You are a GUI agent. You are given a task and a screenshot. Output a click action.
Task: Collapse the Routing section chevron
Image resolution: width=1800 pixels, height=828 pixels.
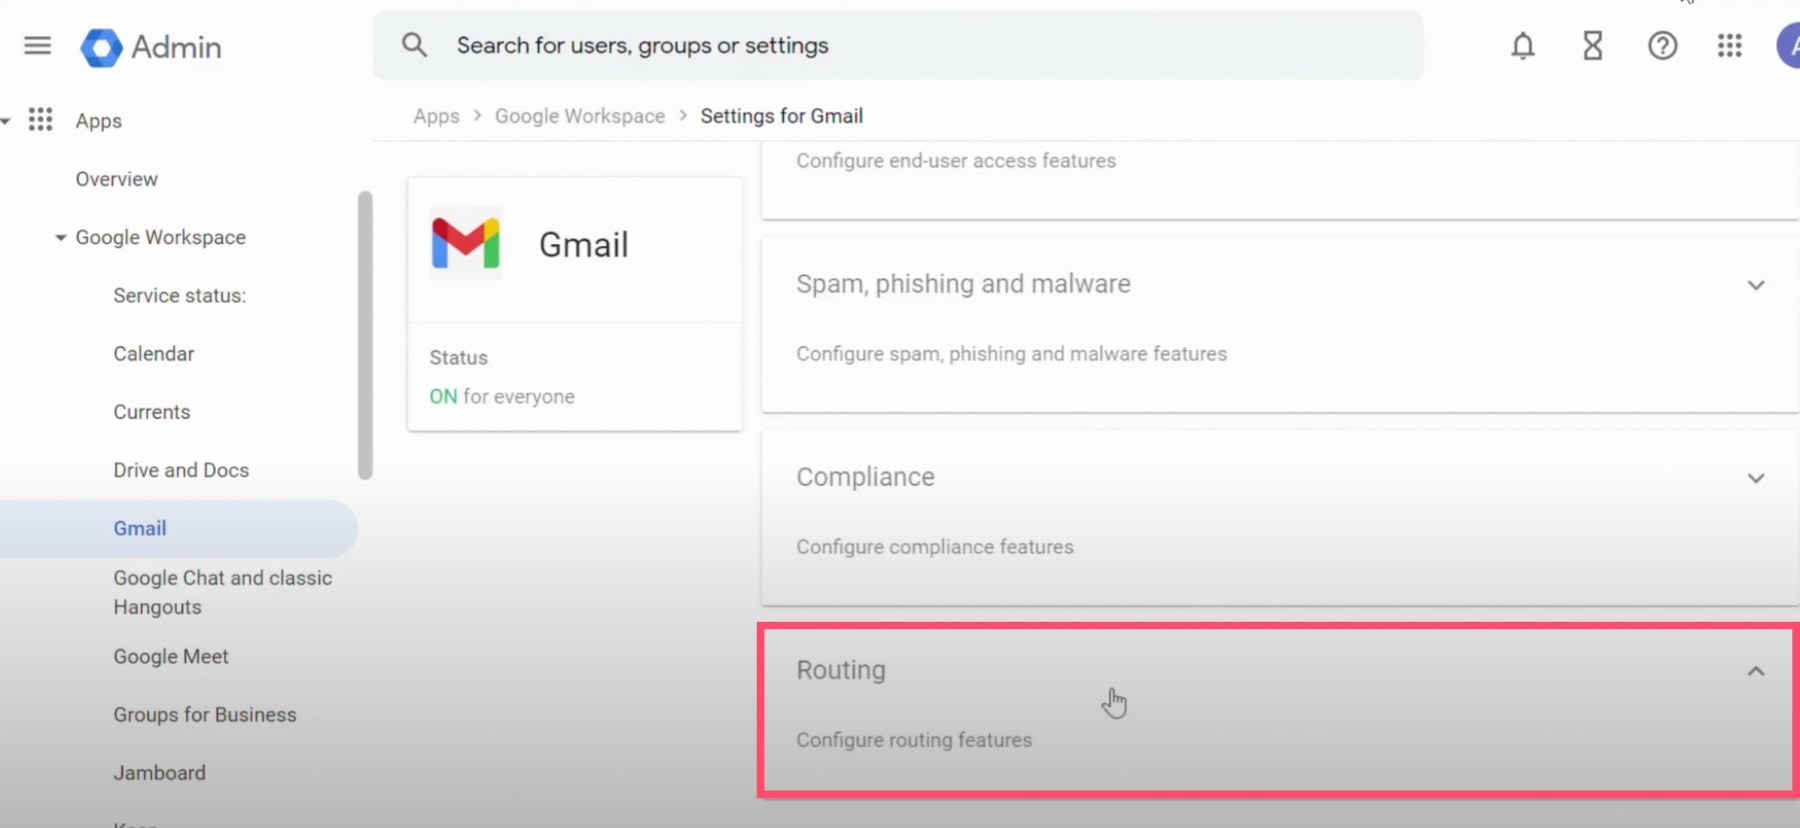coord(1756,671)
